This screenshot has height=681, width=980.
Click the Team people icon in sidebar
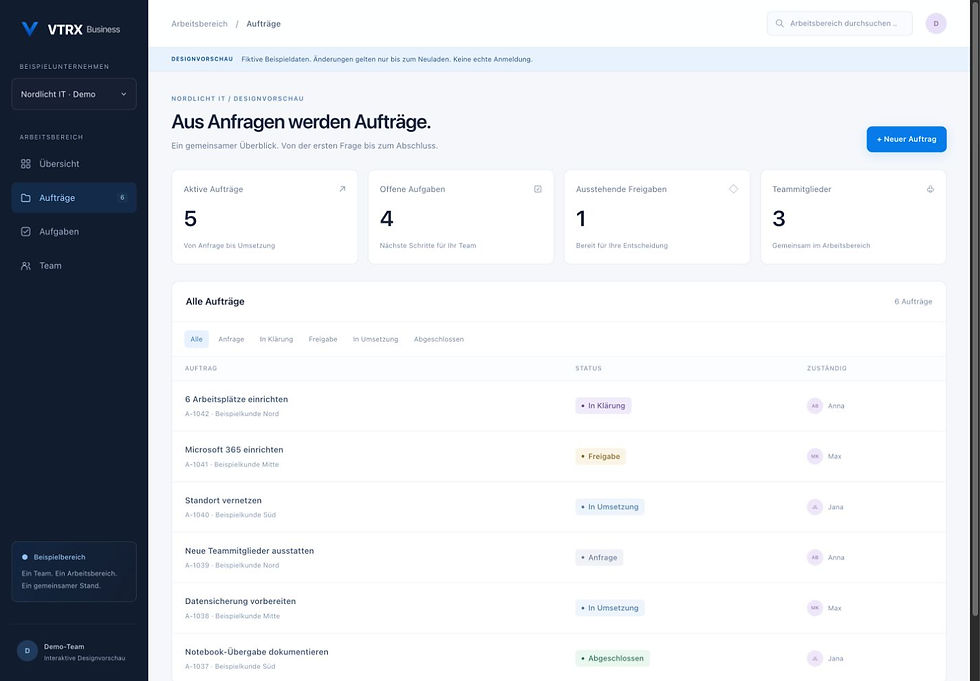coord(26,266)
